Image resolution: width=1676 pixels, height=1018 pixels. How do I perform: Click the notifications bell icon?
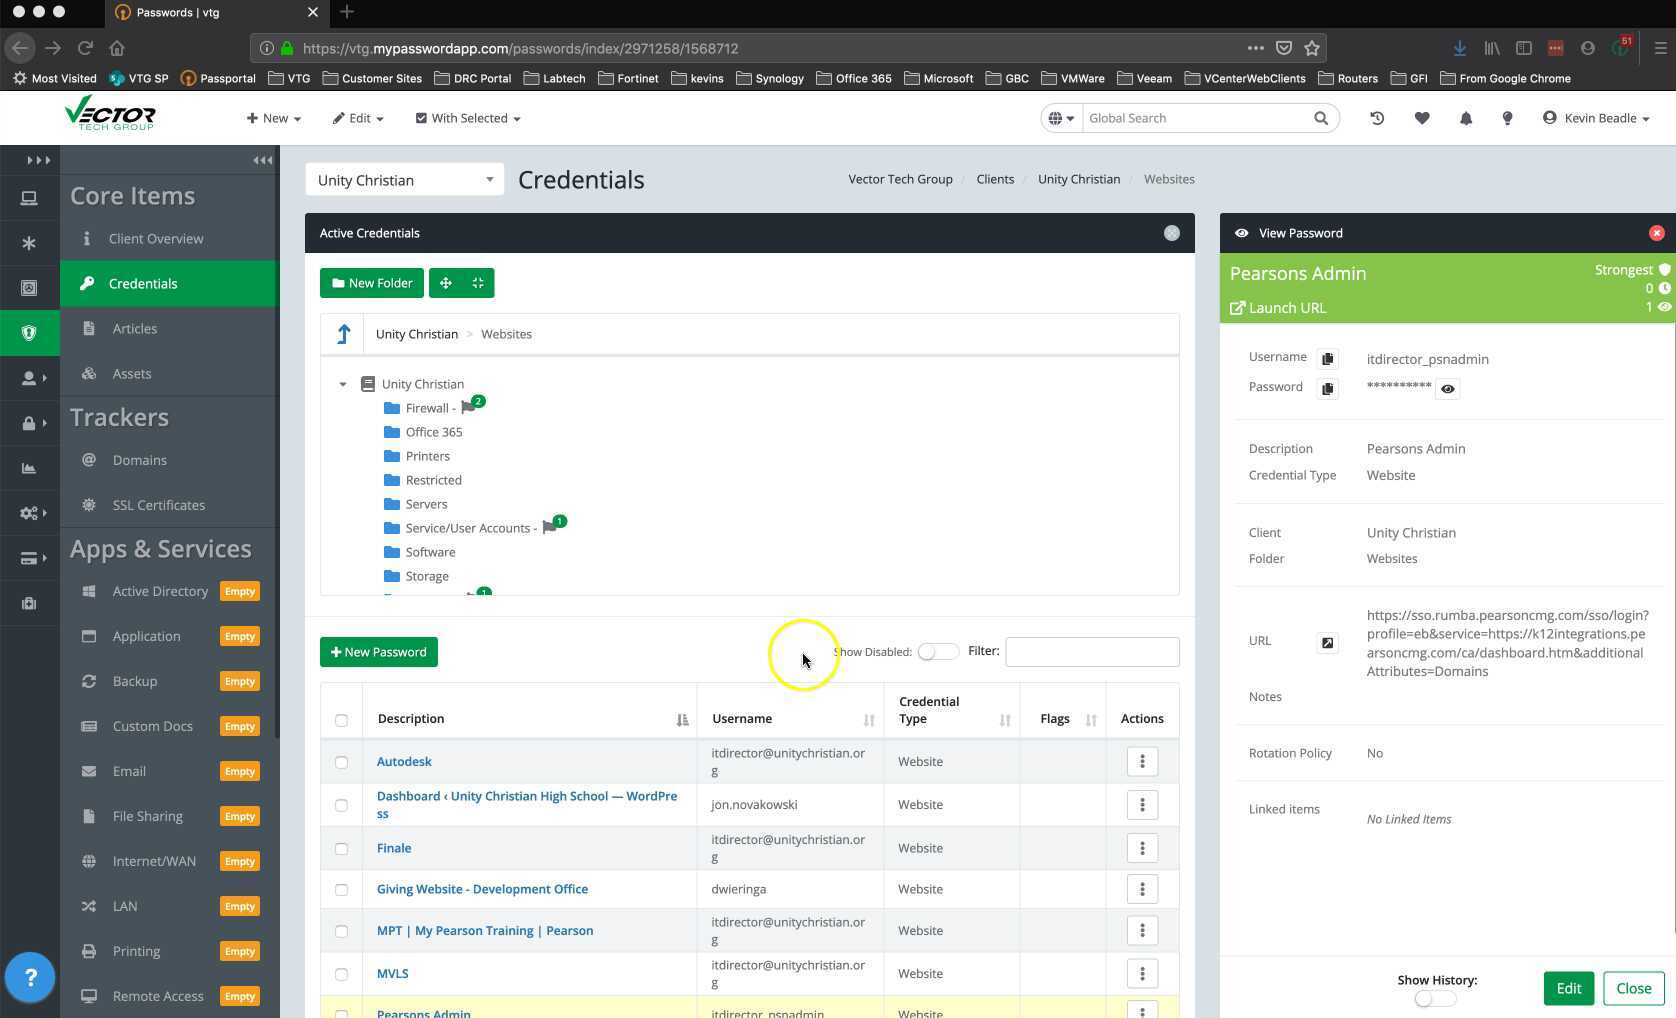1465,118
